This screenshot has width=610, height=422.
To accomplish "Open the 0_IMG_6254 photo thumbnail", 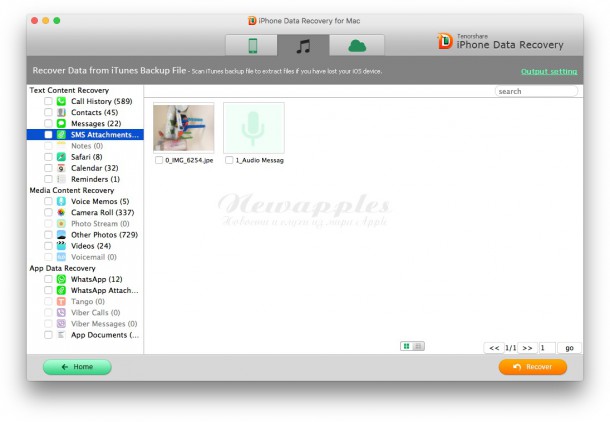I will [184, 128].
